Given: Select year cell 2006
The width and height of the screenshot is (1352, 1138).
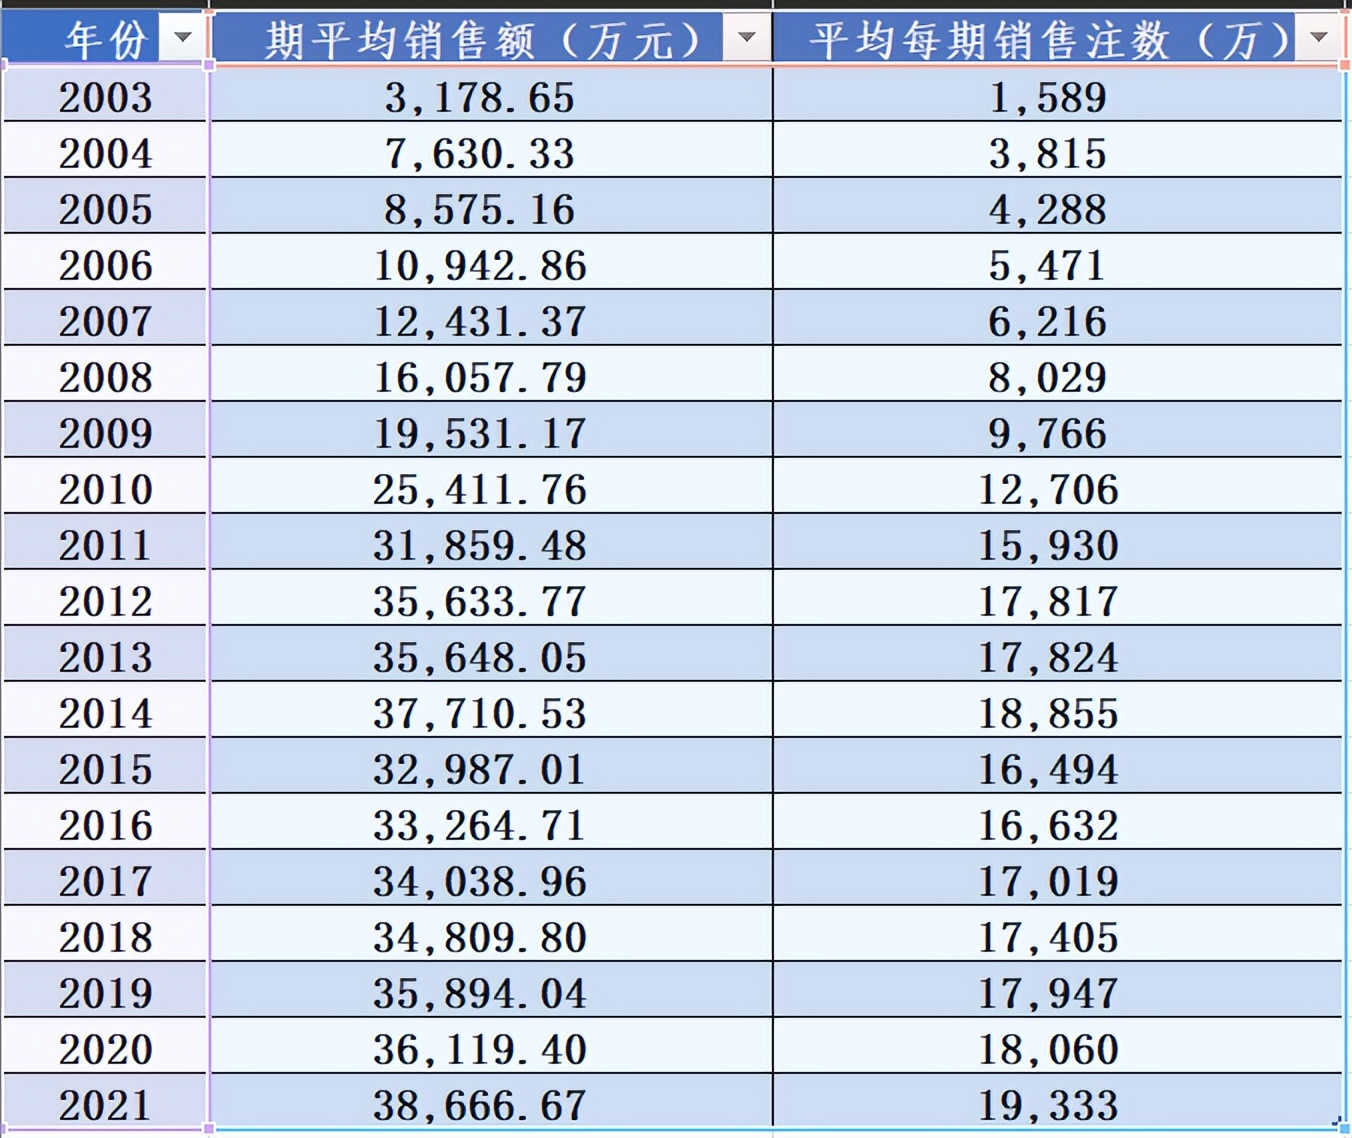Looking at the screenshot, I should (x=105, y=264).
